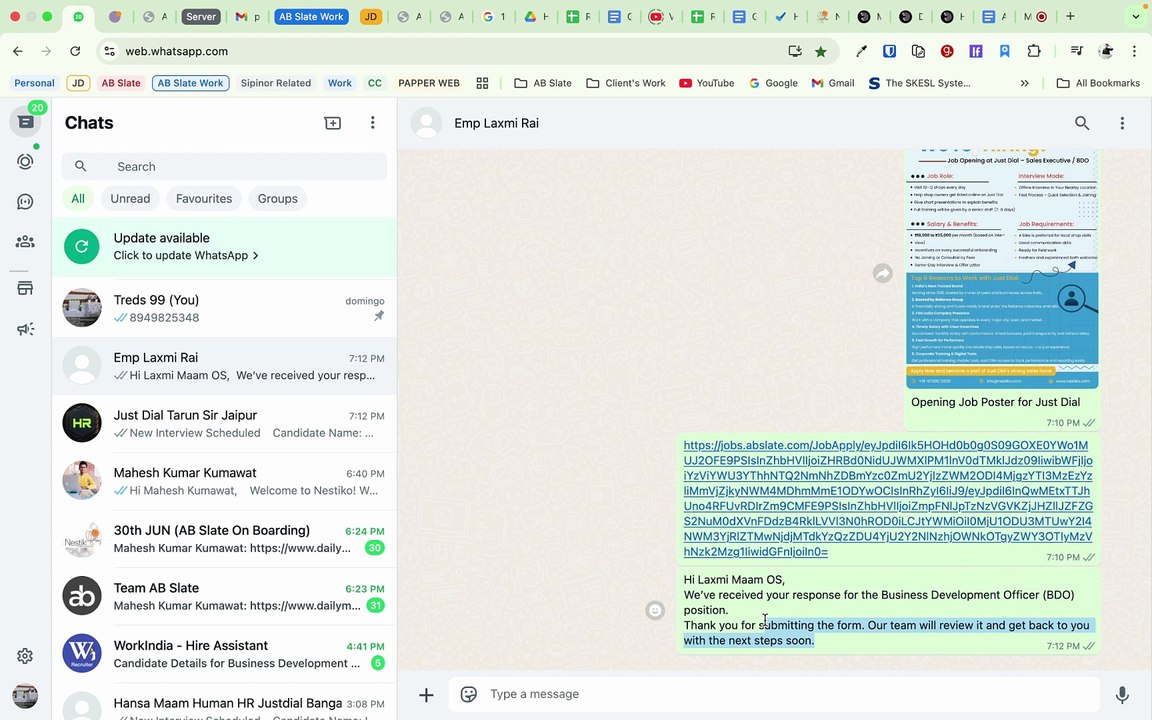Click the chat list search field

pyautogui.click(x=224, y=167)
